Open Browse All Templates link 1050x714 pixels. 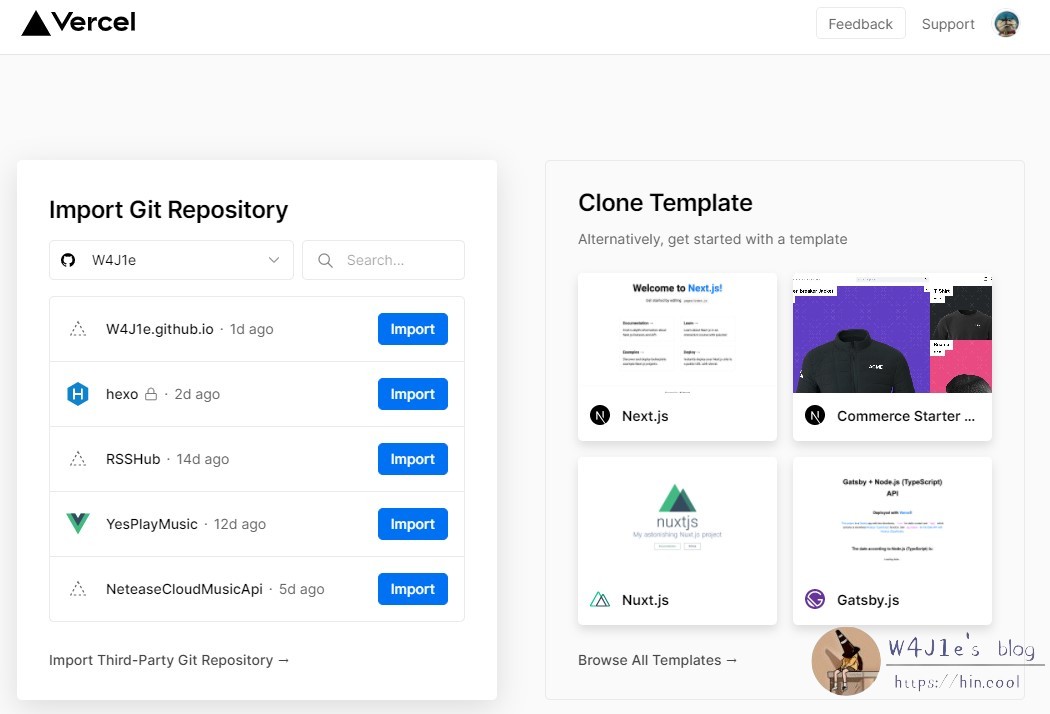(x=657, y=660)
